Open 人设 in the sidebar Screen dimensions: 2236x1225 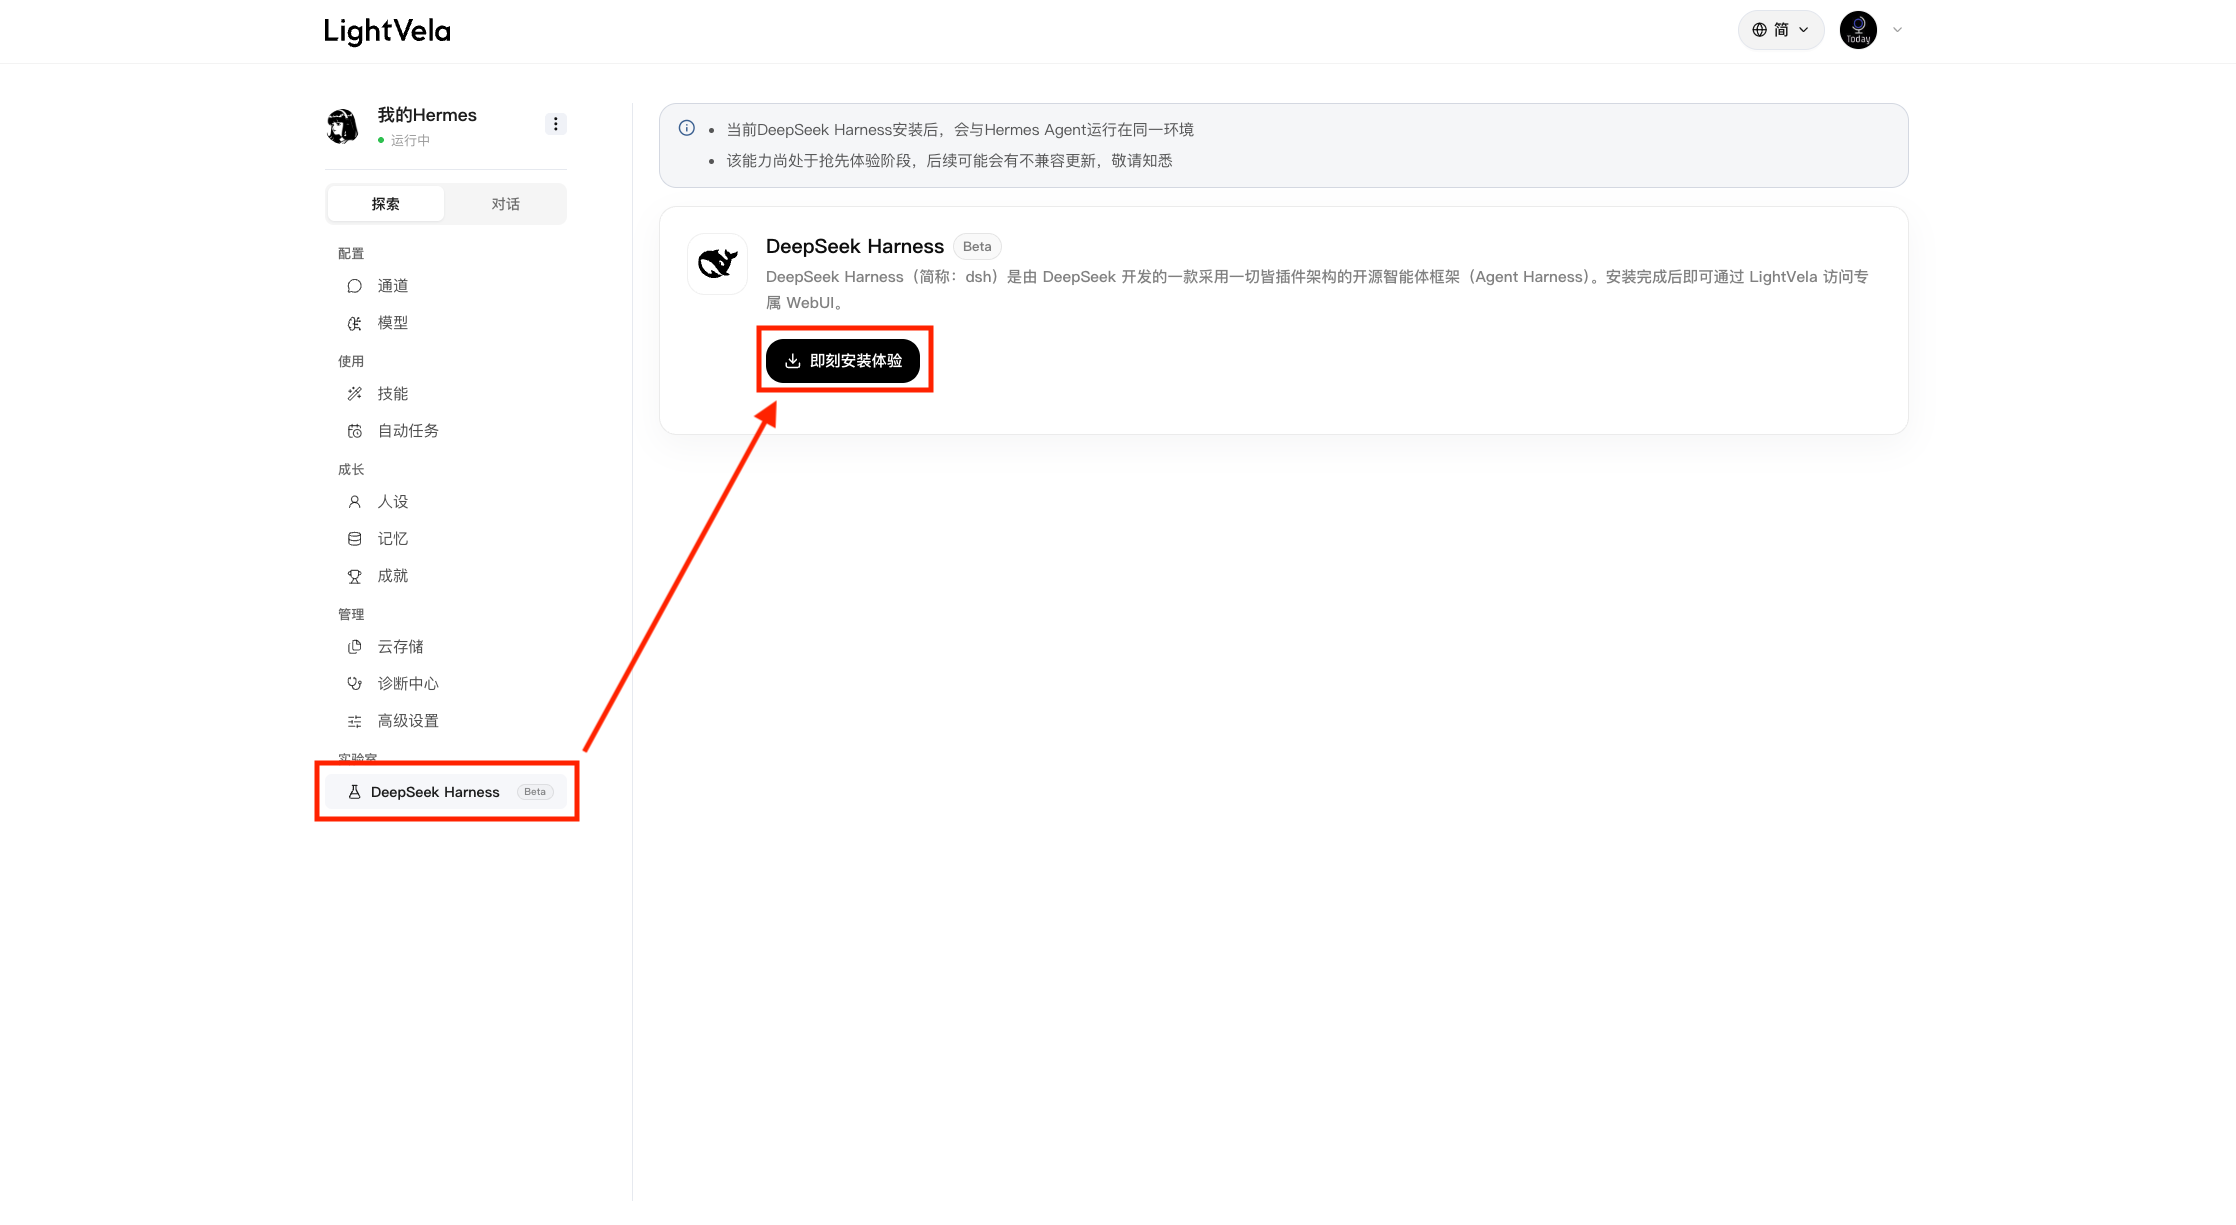pos(446,502)
